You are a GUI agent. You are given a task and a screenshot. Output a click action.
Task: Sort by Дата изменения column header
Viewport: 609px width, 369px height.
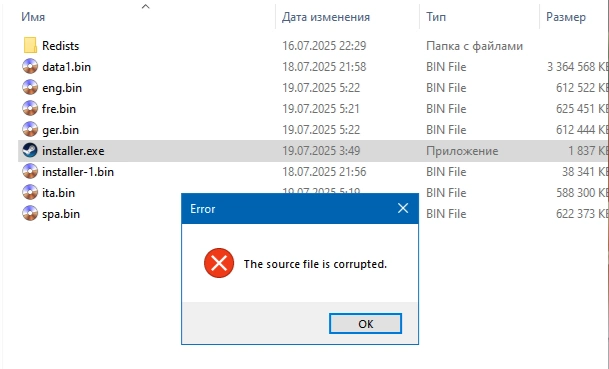325,17
